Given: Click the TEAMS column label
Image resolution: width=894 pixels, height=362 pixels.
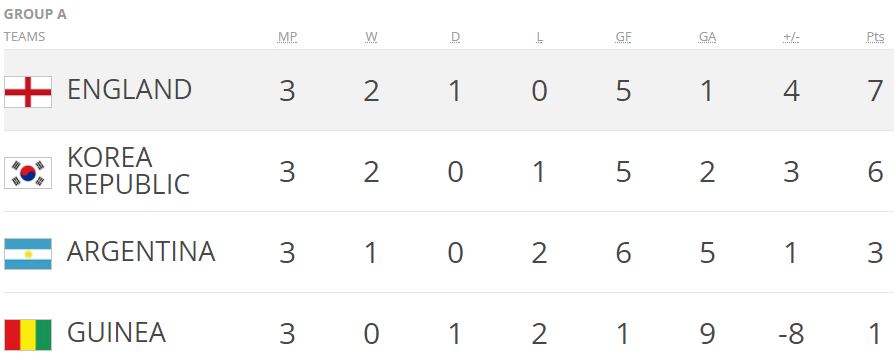Looking at the screenshot, I should (25, 37).
